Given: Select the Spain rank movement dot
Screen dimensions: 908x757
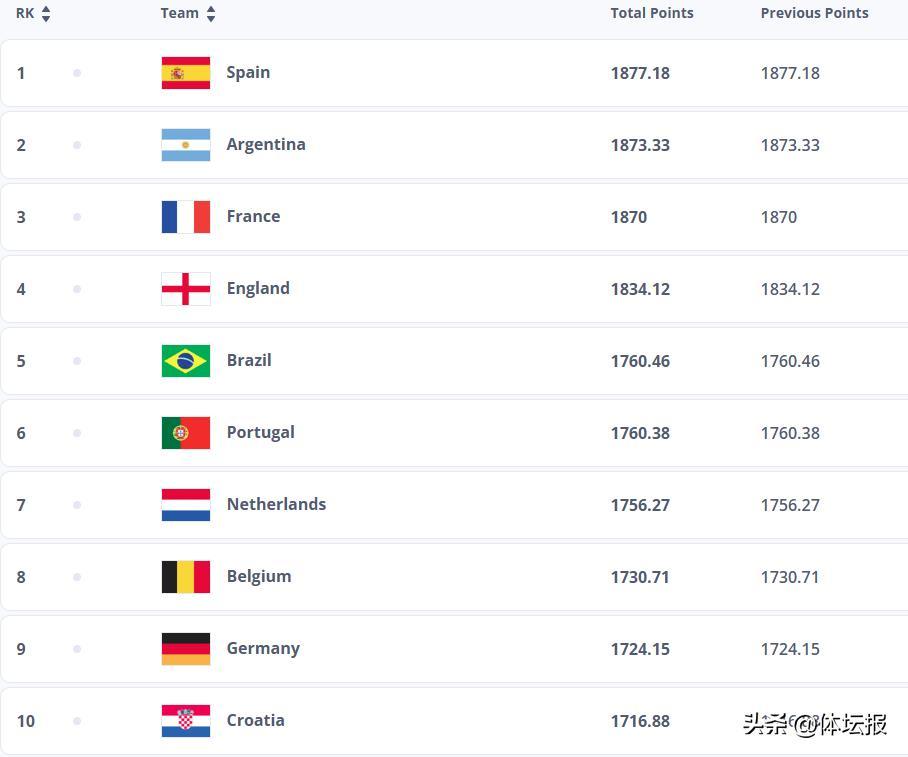Looking at the screenshot, I should 77,73.
